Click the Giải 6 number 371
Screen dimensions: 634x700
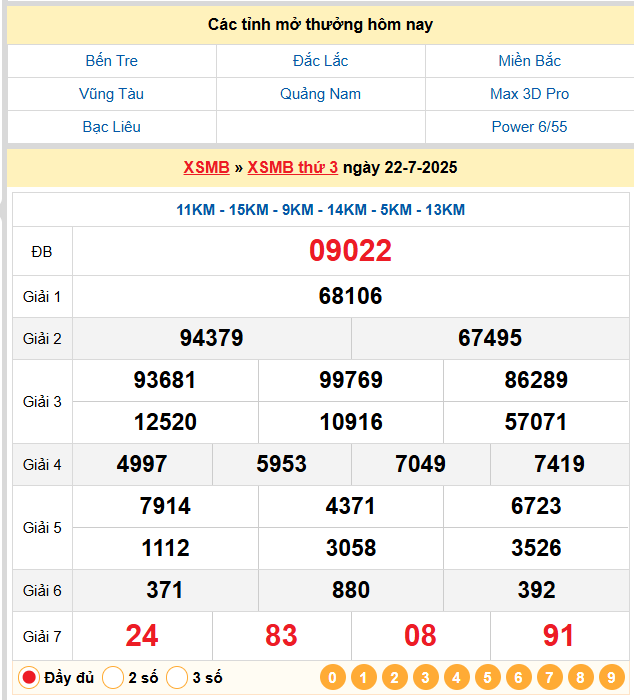click(x=165, y=590)
